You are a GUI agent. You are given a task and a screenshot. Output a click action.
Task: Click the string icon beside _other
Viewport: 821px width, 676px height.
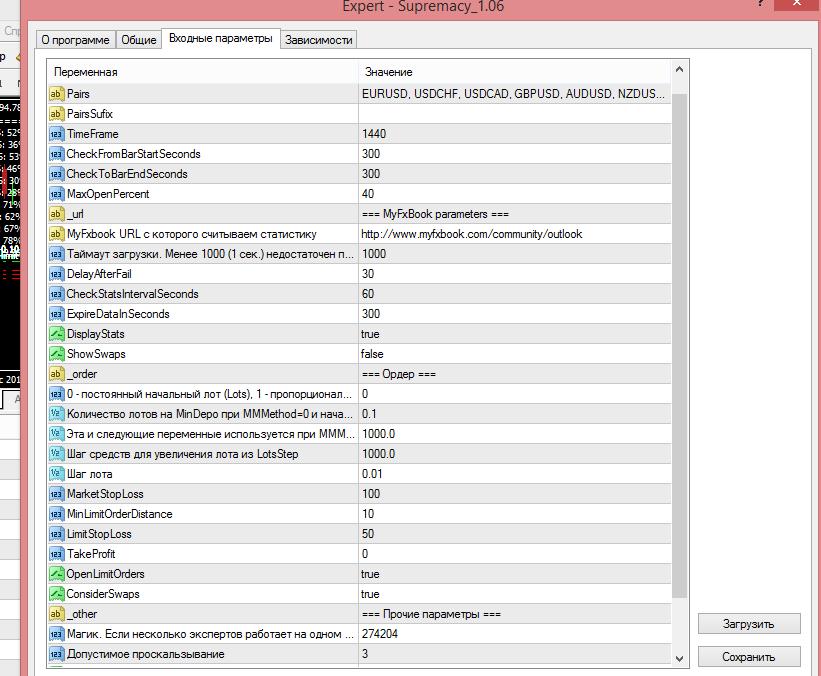(x=56, y=614)
